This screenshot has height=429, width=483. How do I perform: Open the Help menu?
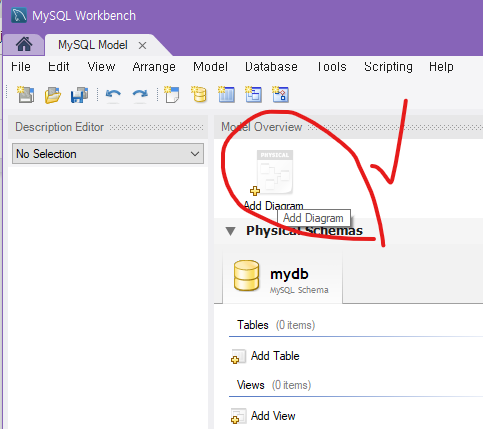(441, 67)
